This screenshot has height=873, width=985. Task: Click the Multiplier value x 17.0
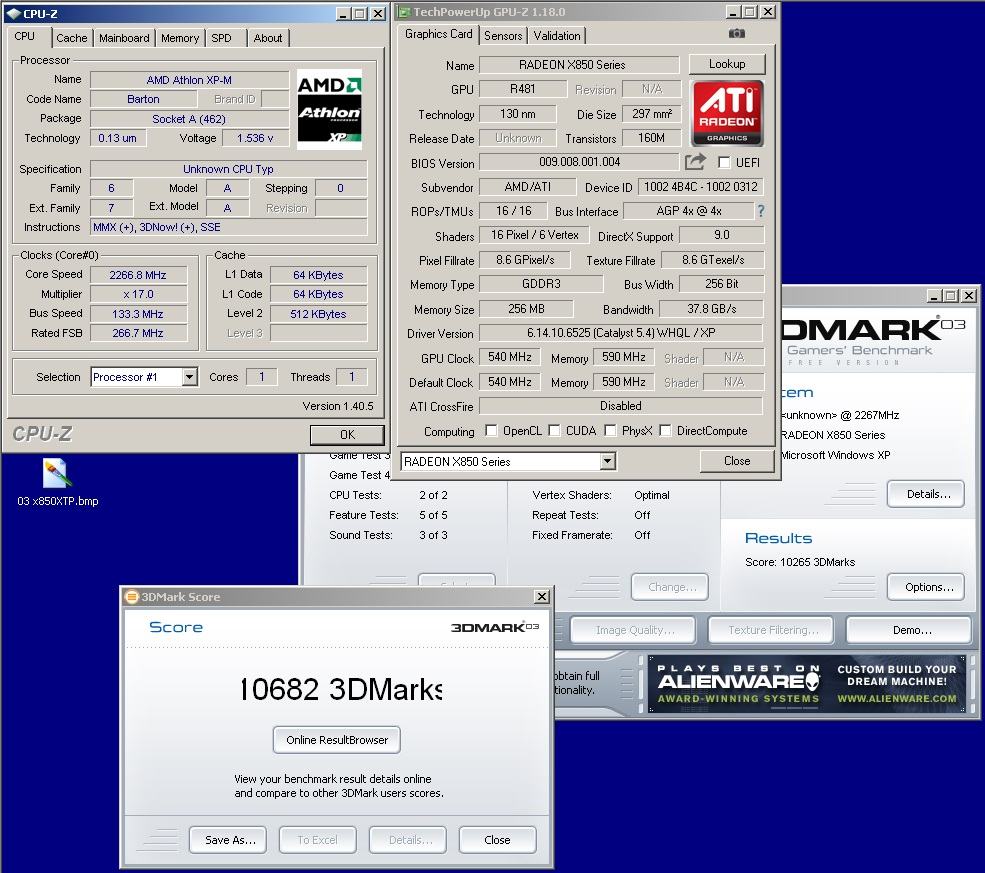pyautogui.click(x=138, y=294)
